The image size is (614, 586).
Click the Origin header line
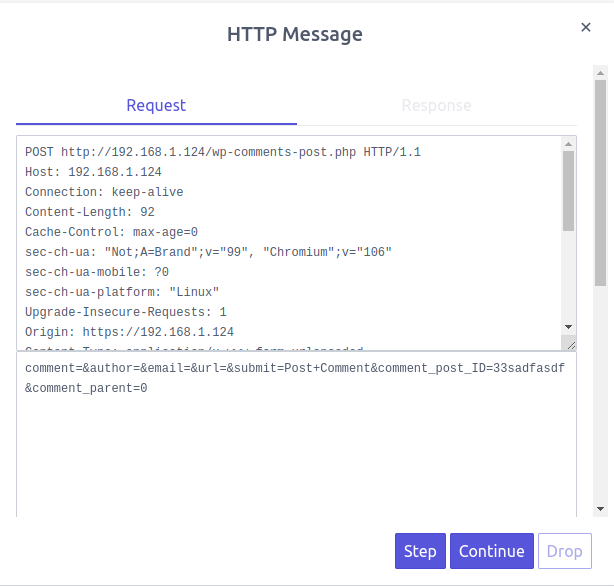coord(129,332)
